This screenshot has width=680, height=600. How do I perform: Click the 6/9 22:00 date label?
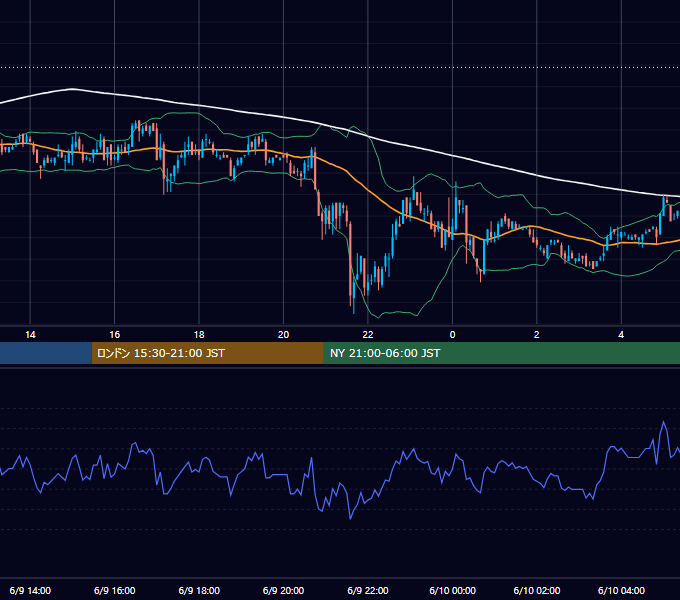pyautogui.click(x=368, y=590)
